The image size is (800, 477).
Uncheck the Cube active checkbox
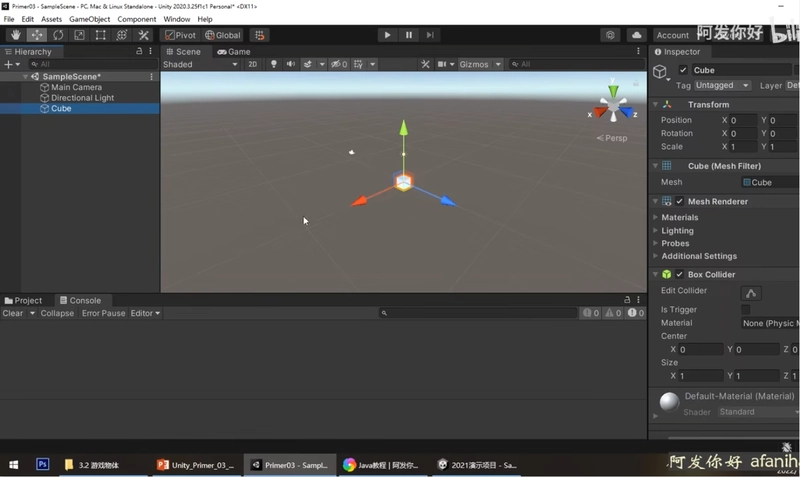tap(683, 70)
